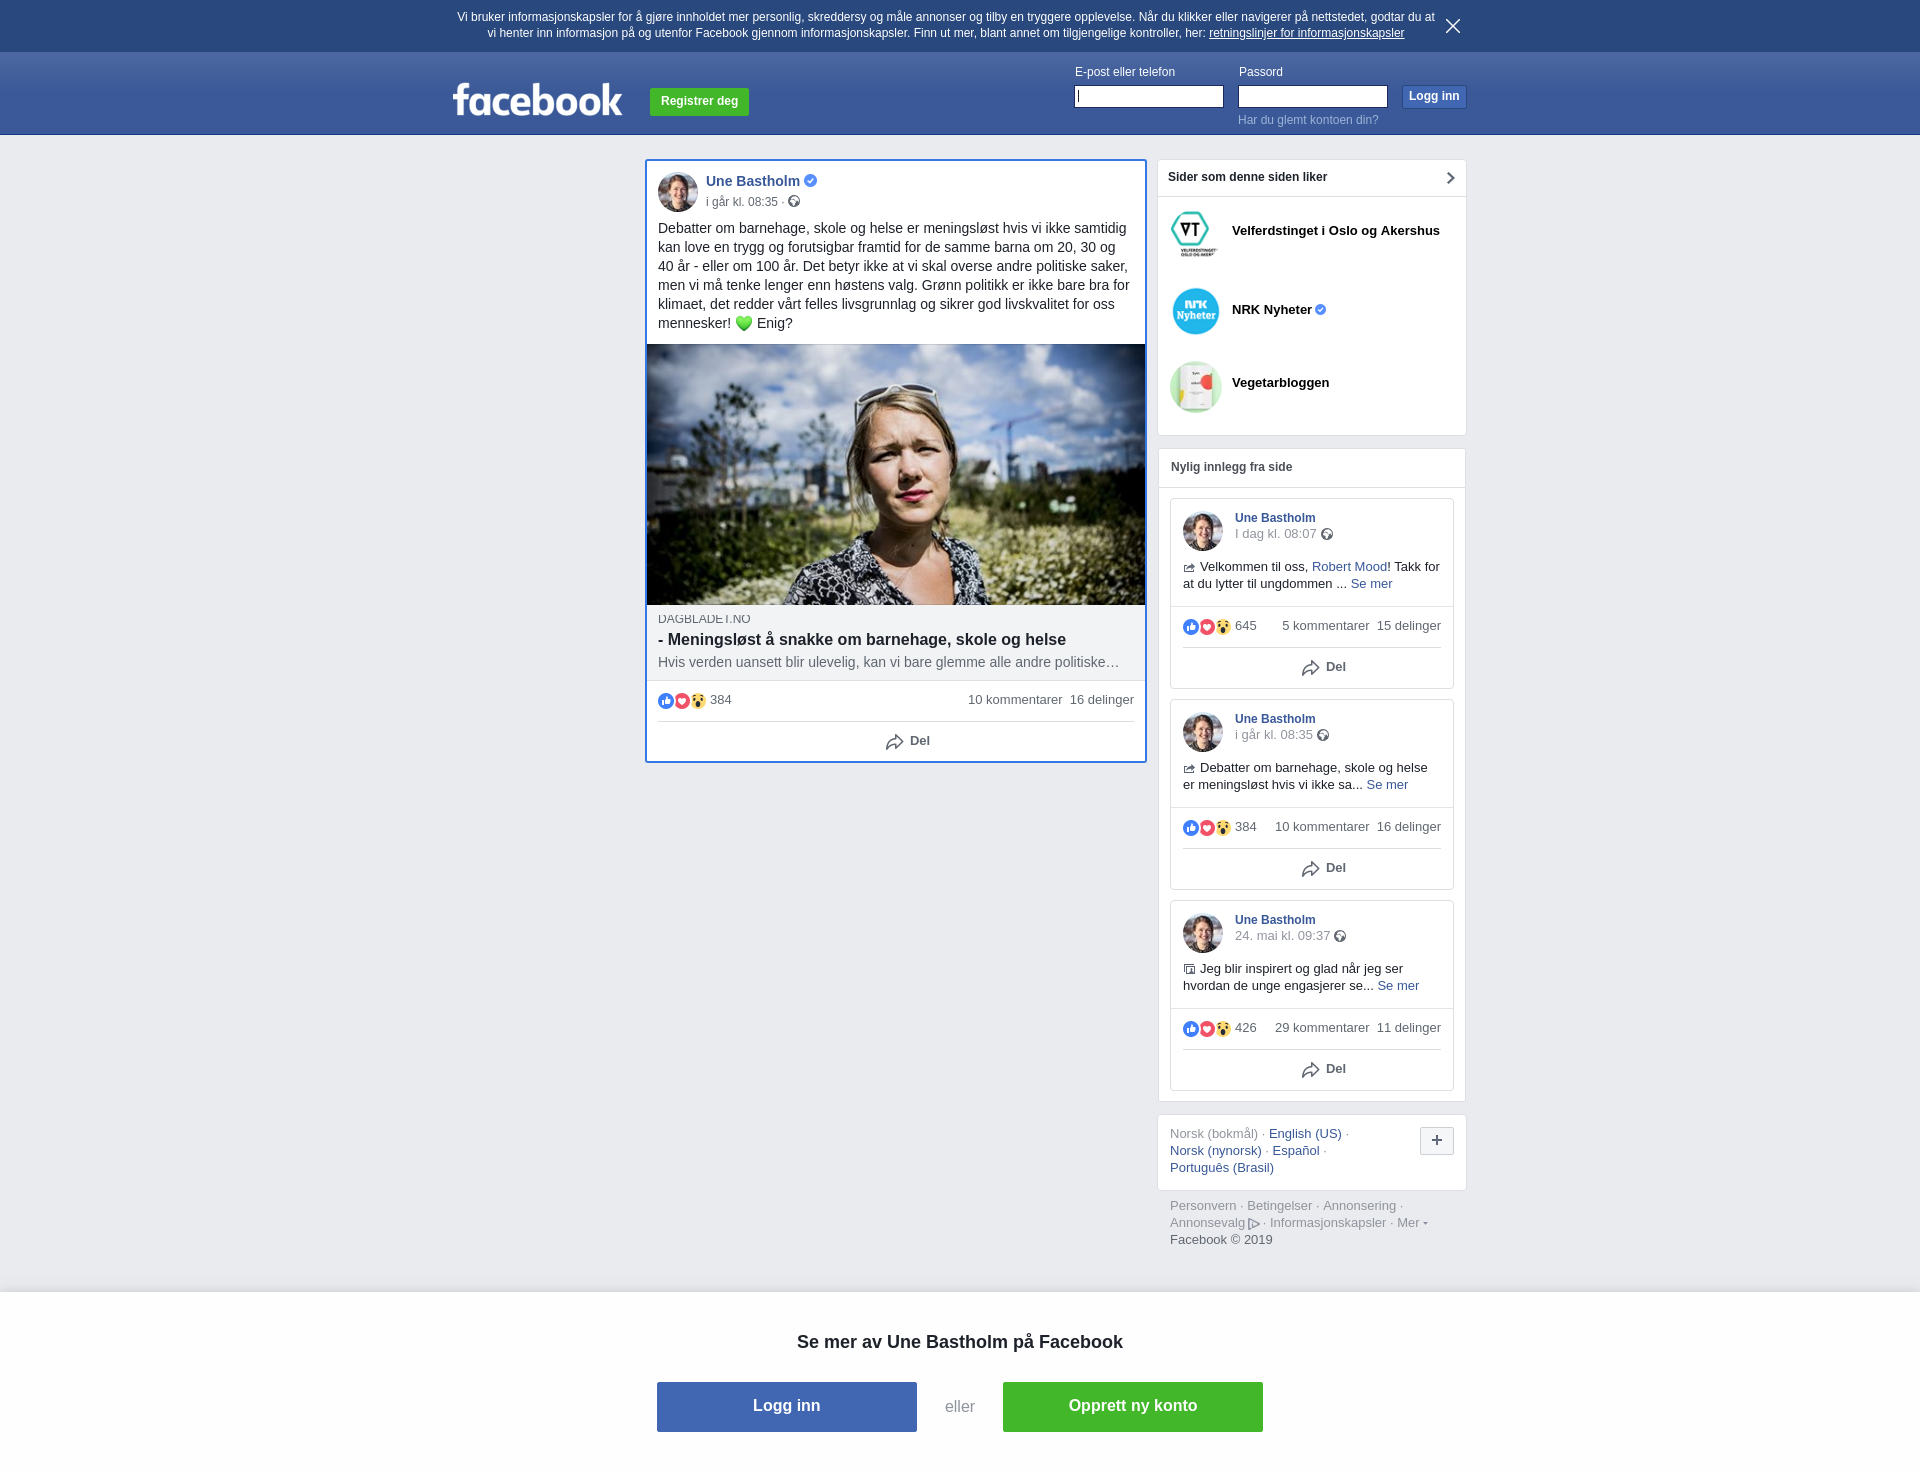1920x1472 pixels.
Task: Click heart icon on sidebar 384 reactions post
Action: (x=1207, y=828)
